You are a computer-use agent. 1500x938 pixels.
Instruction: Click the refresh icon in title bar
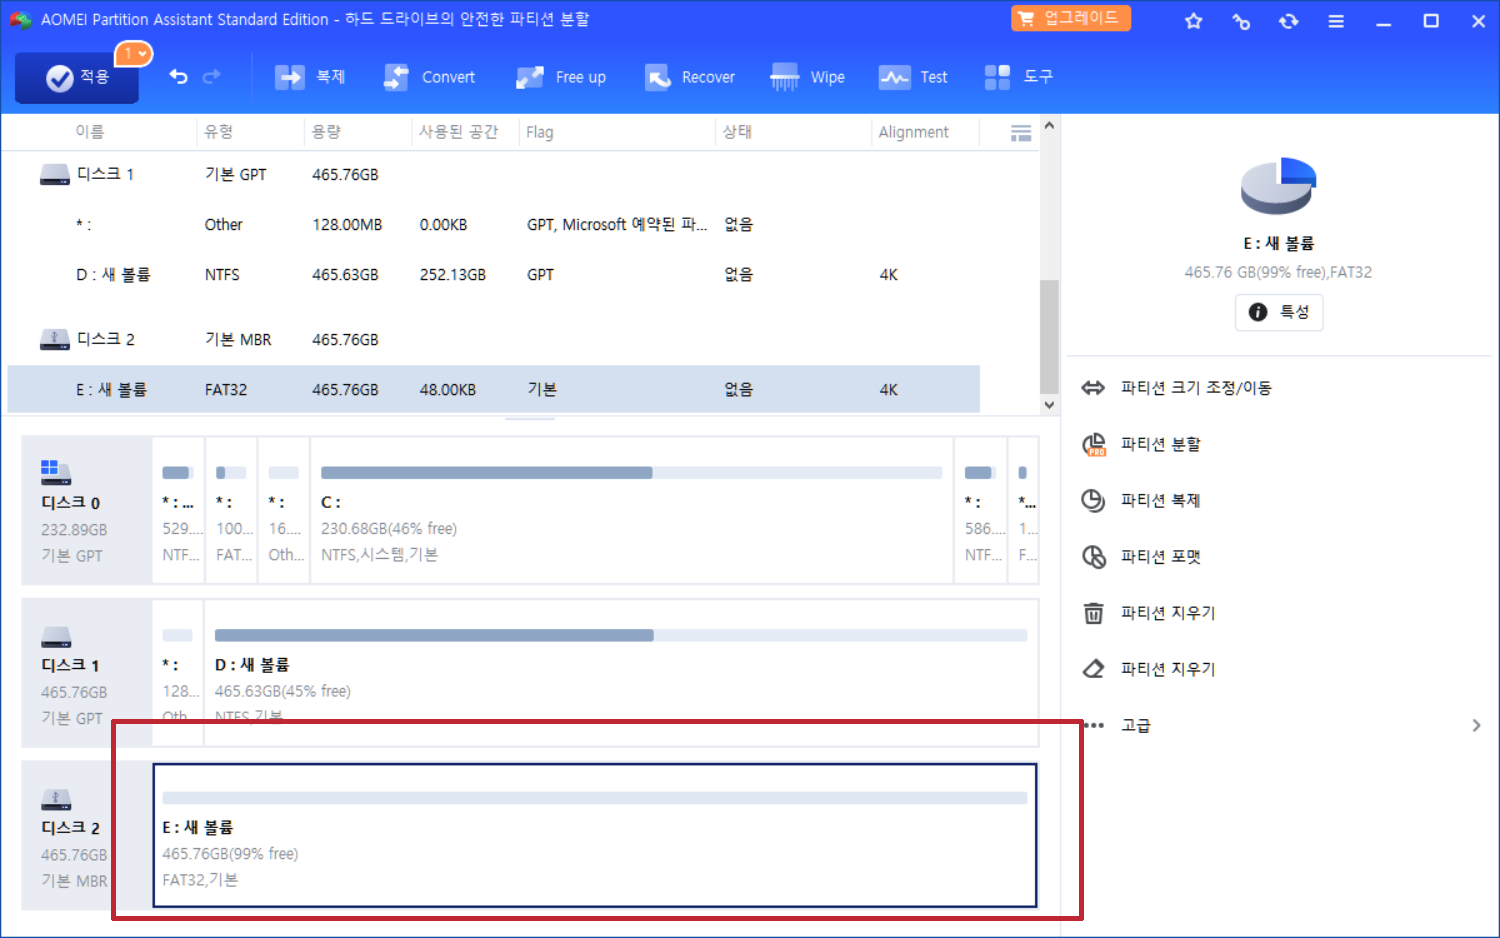point(1288,20)
